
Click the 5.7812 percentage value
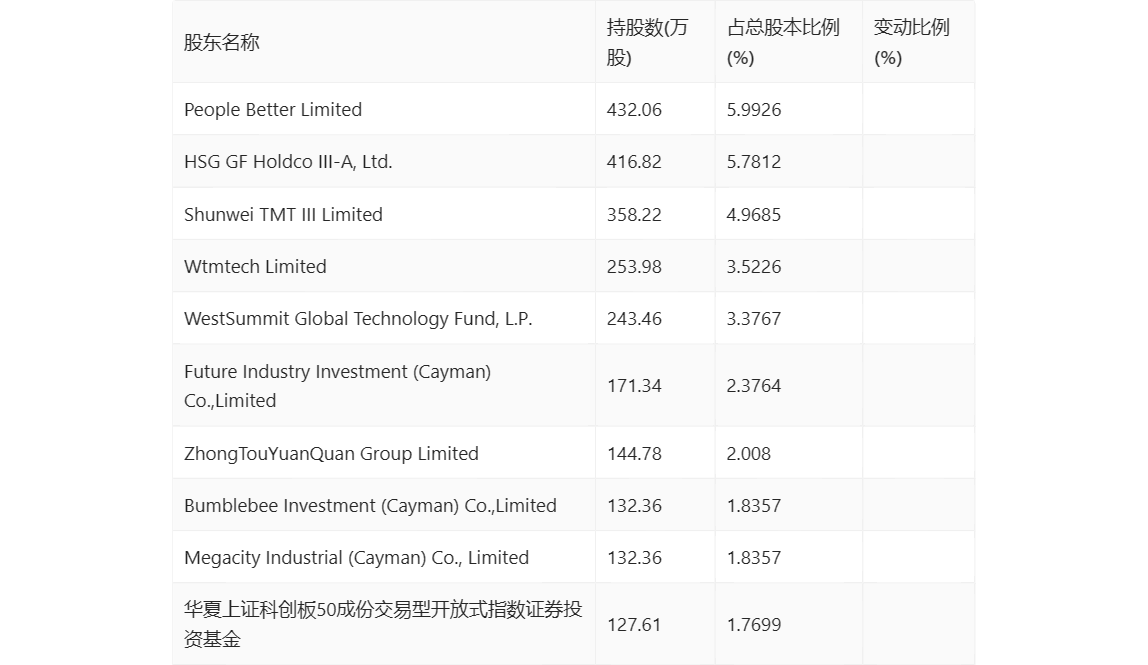click(754, 162)
